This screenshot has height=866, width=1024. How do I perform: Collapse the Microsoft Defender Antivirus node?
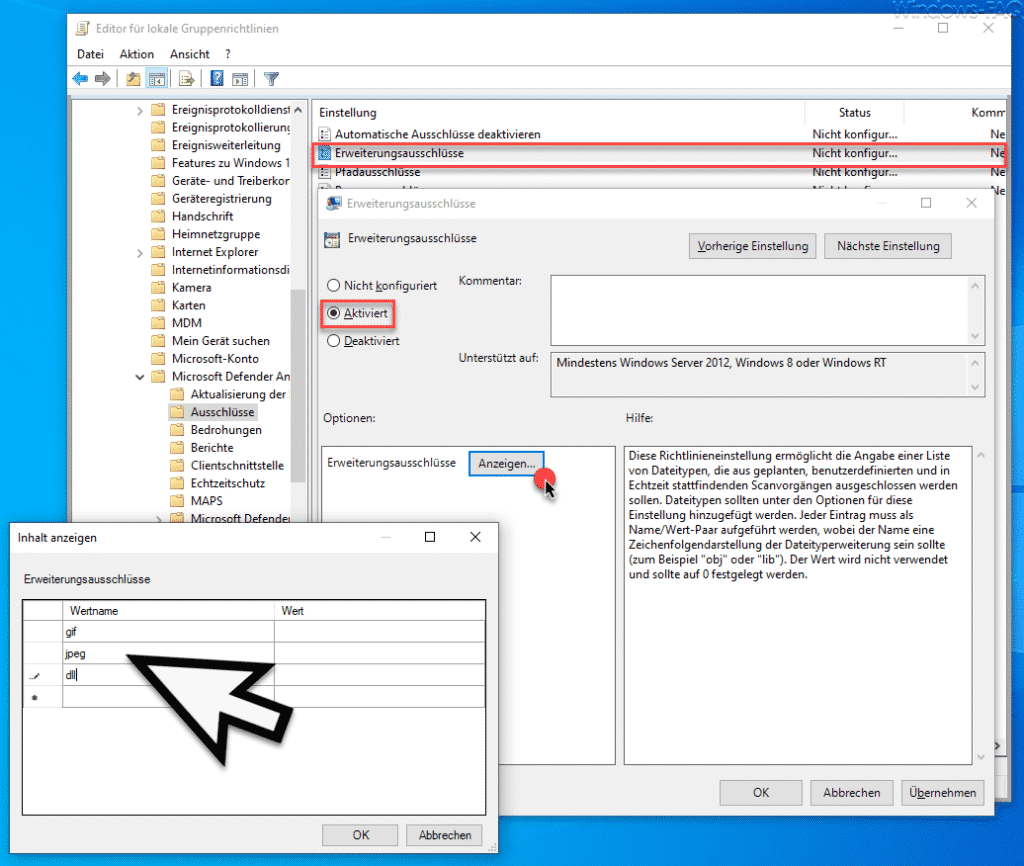[139, 377]
